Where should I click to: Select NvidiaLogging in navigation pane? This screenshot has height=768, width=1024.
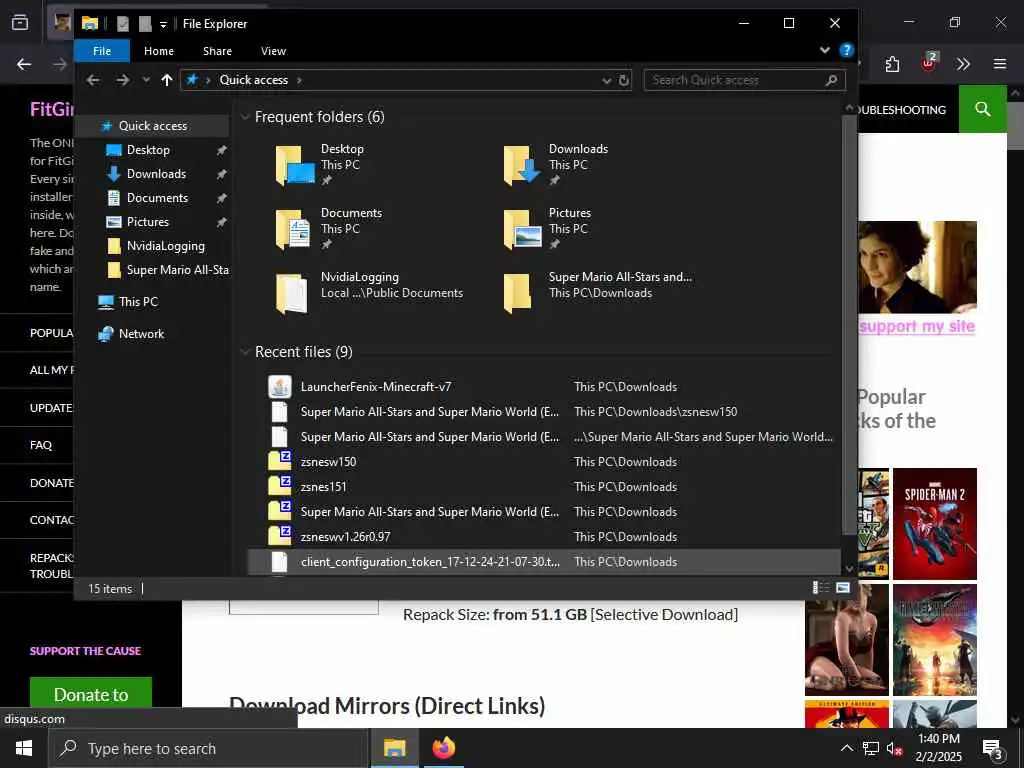[x=166, y=246]
